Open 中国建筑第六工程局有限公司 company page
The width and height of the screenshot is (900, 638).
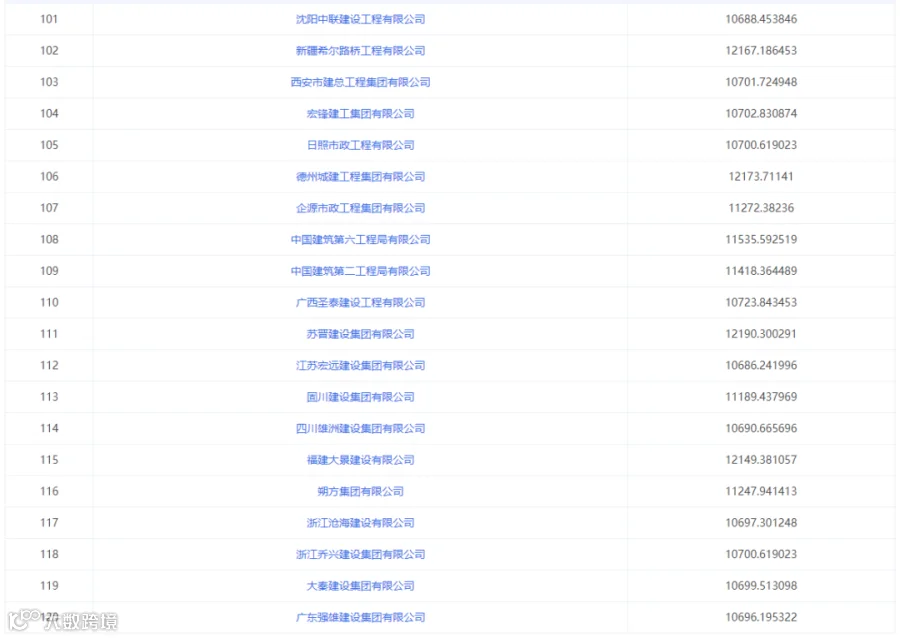360,240
